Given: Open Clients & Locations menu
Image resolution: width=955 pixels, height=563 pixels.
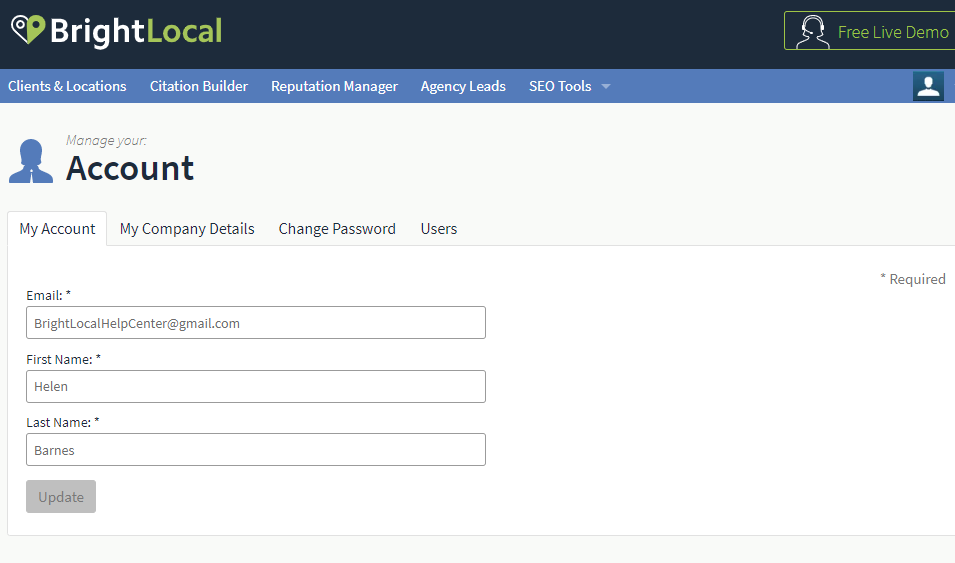Looking at the screenshot, I should [67, 86].
